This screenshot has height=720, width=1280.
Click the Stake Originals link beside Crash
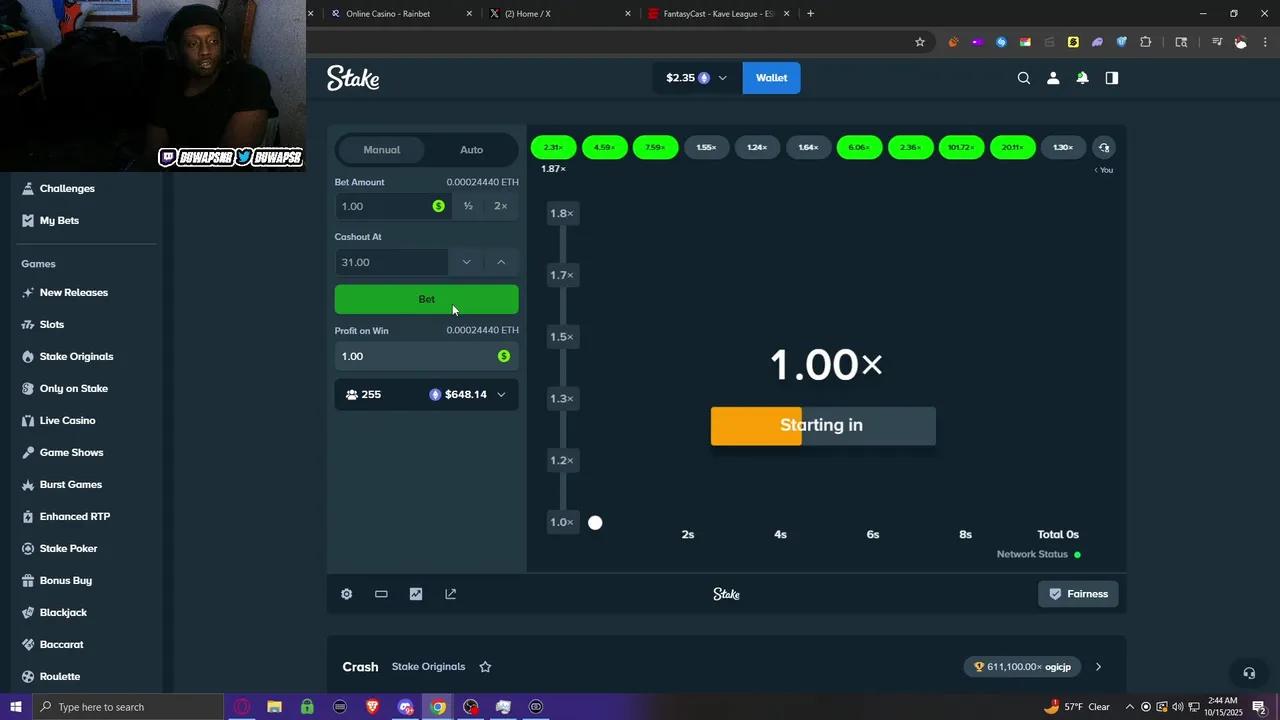coord(428,667)
